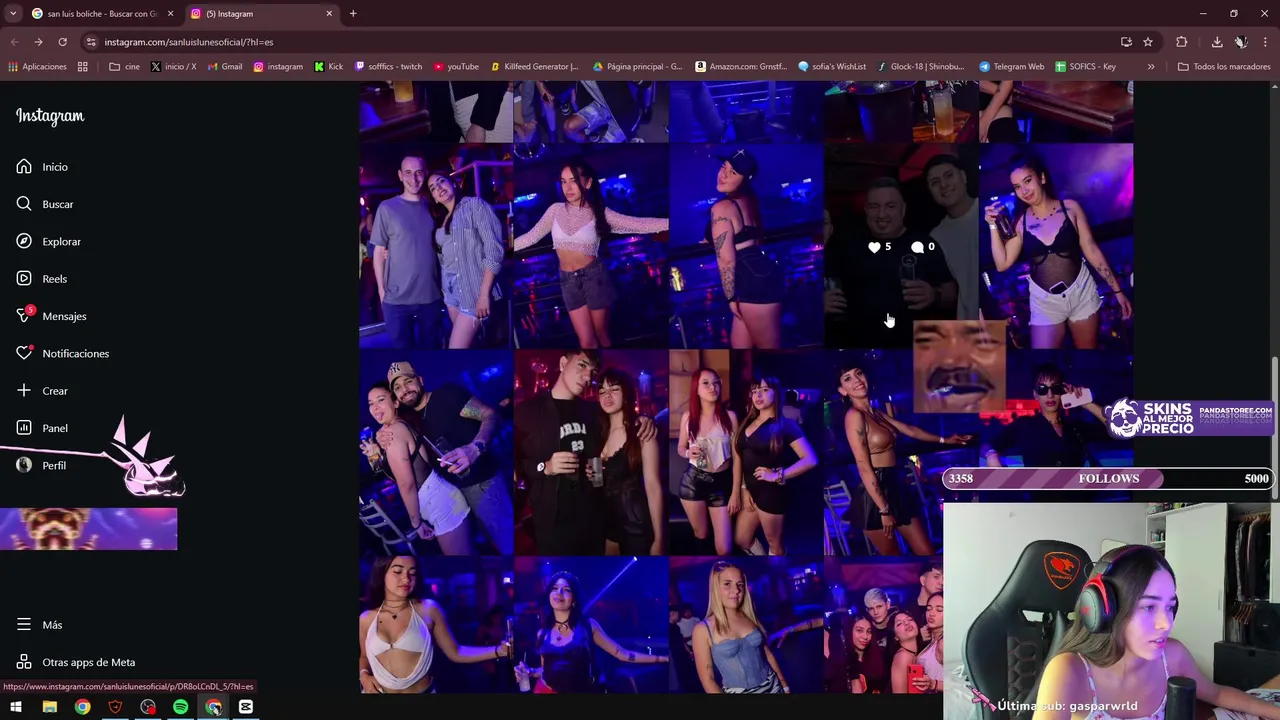The width and height of the screenshot is (1280, 720).
Task: Open OBS Studio from the taskbar
Action: pos(148,707)
